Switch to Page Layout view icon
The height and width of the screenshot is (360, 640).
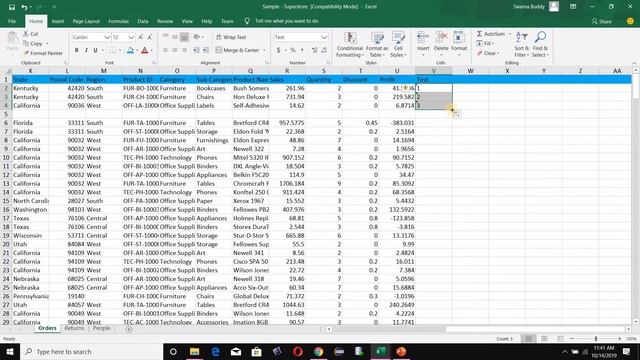(x=544, y=339)
